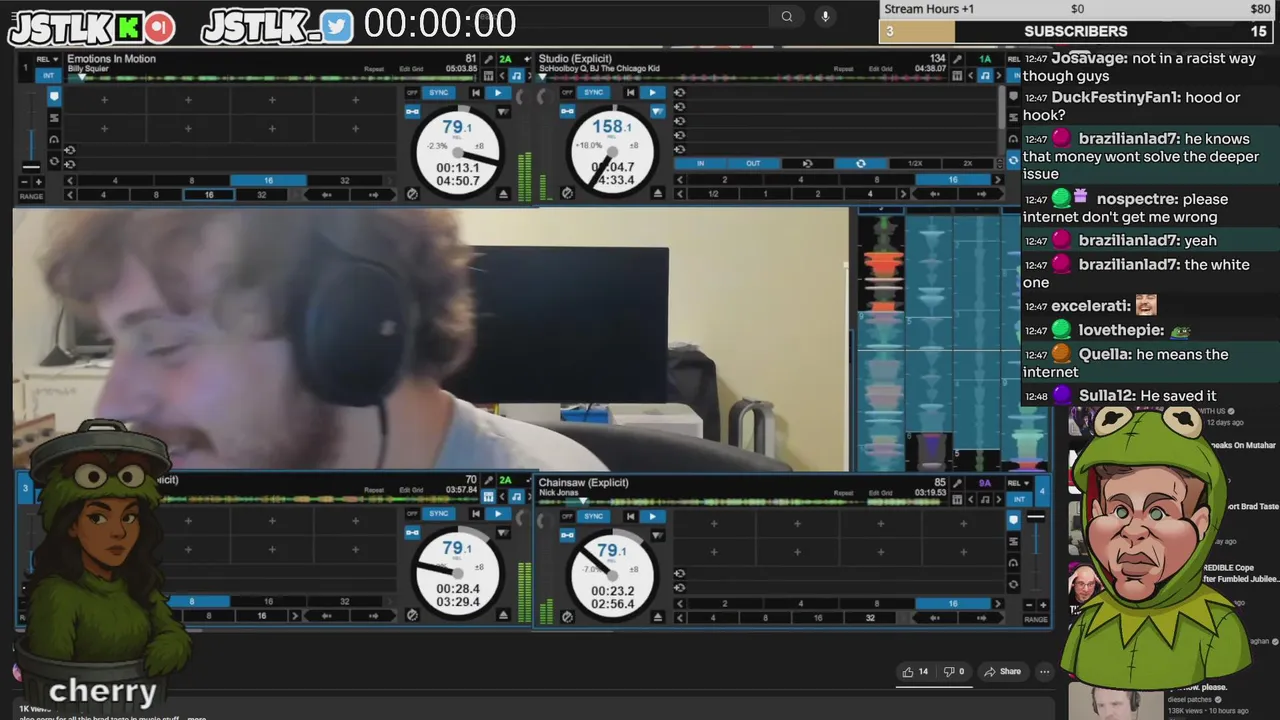Open the Range button on deck 4
1280x720 pixels.
coord(1035,619)
